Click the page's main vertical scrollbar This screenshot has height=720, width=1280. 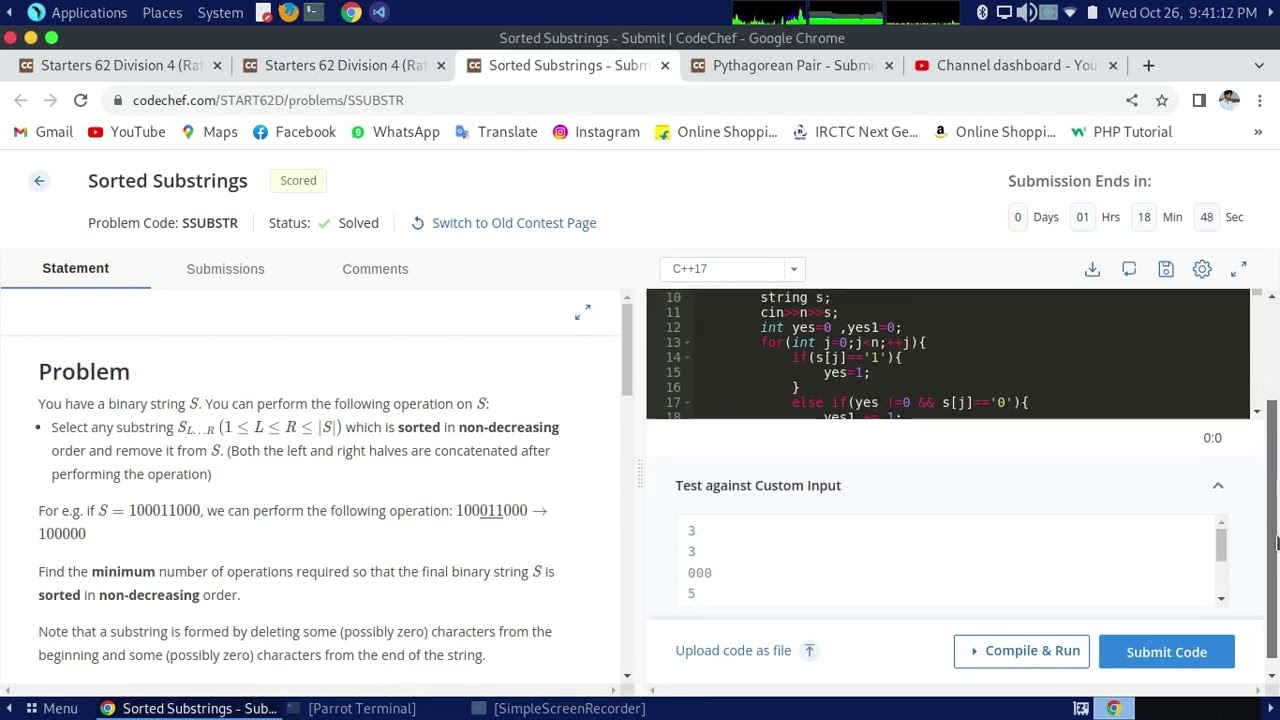[x=1272, y=530]
